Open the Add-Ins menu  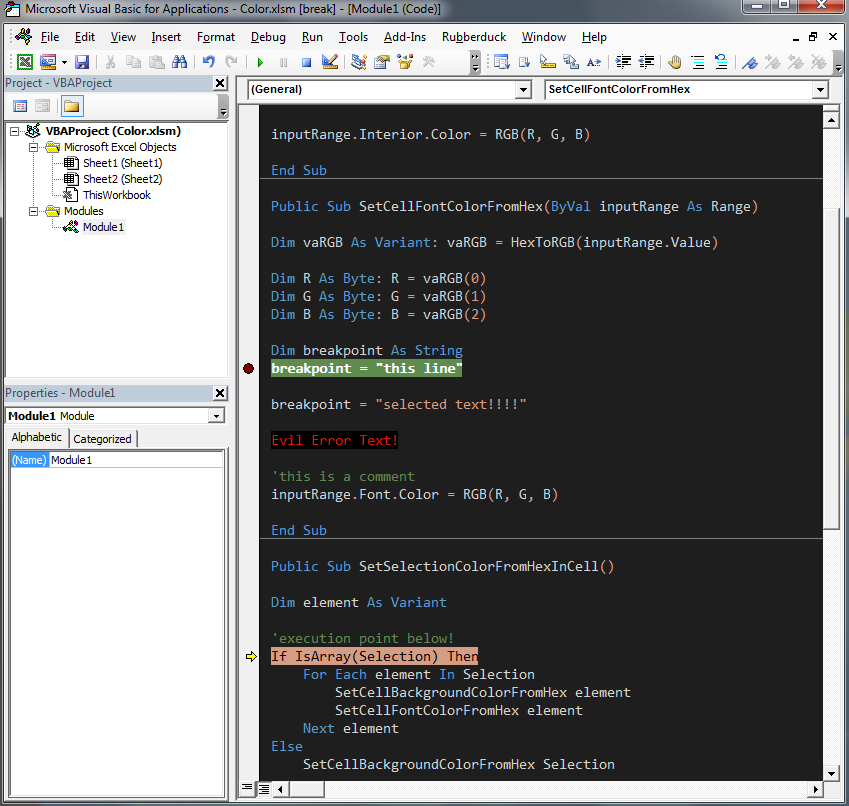click(x=405, y=37)
